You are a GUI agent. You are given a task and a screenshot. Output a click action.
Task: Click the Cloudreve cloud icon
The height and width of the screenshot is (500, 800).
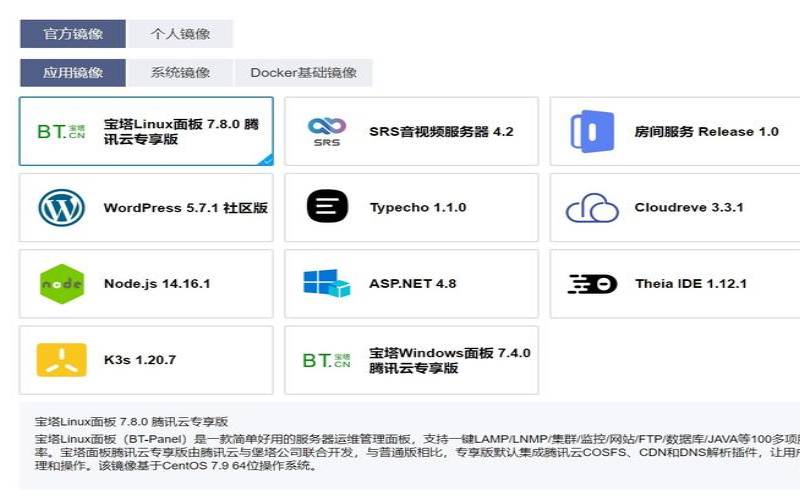[x=592, y=208]
